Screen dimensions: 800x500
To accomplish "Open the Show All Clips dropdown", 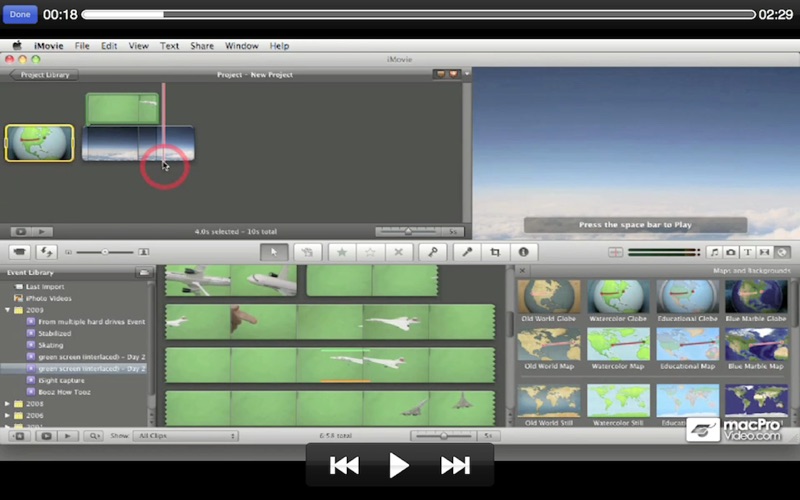I will coord(186,436).
